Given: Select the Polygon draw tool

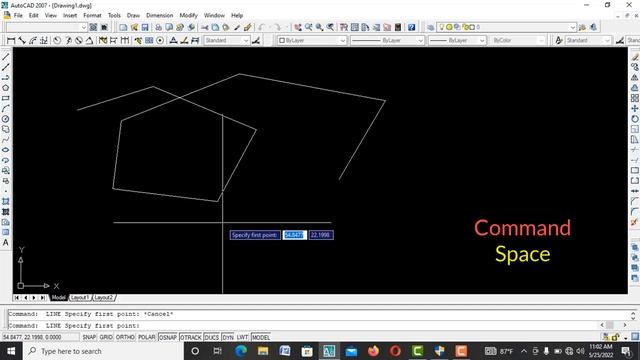Looking at the screenshot, I should pos(6,88).
